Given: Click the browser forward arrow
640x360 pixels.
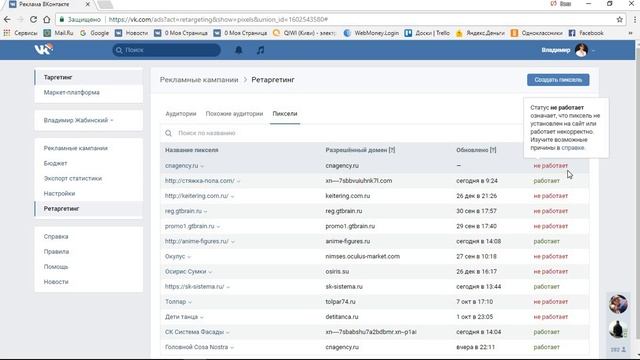Looking at the screenshot, I should 20,20.
